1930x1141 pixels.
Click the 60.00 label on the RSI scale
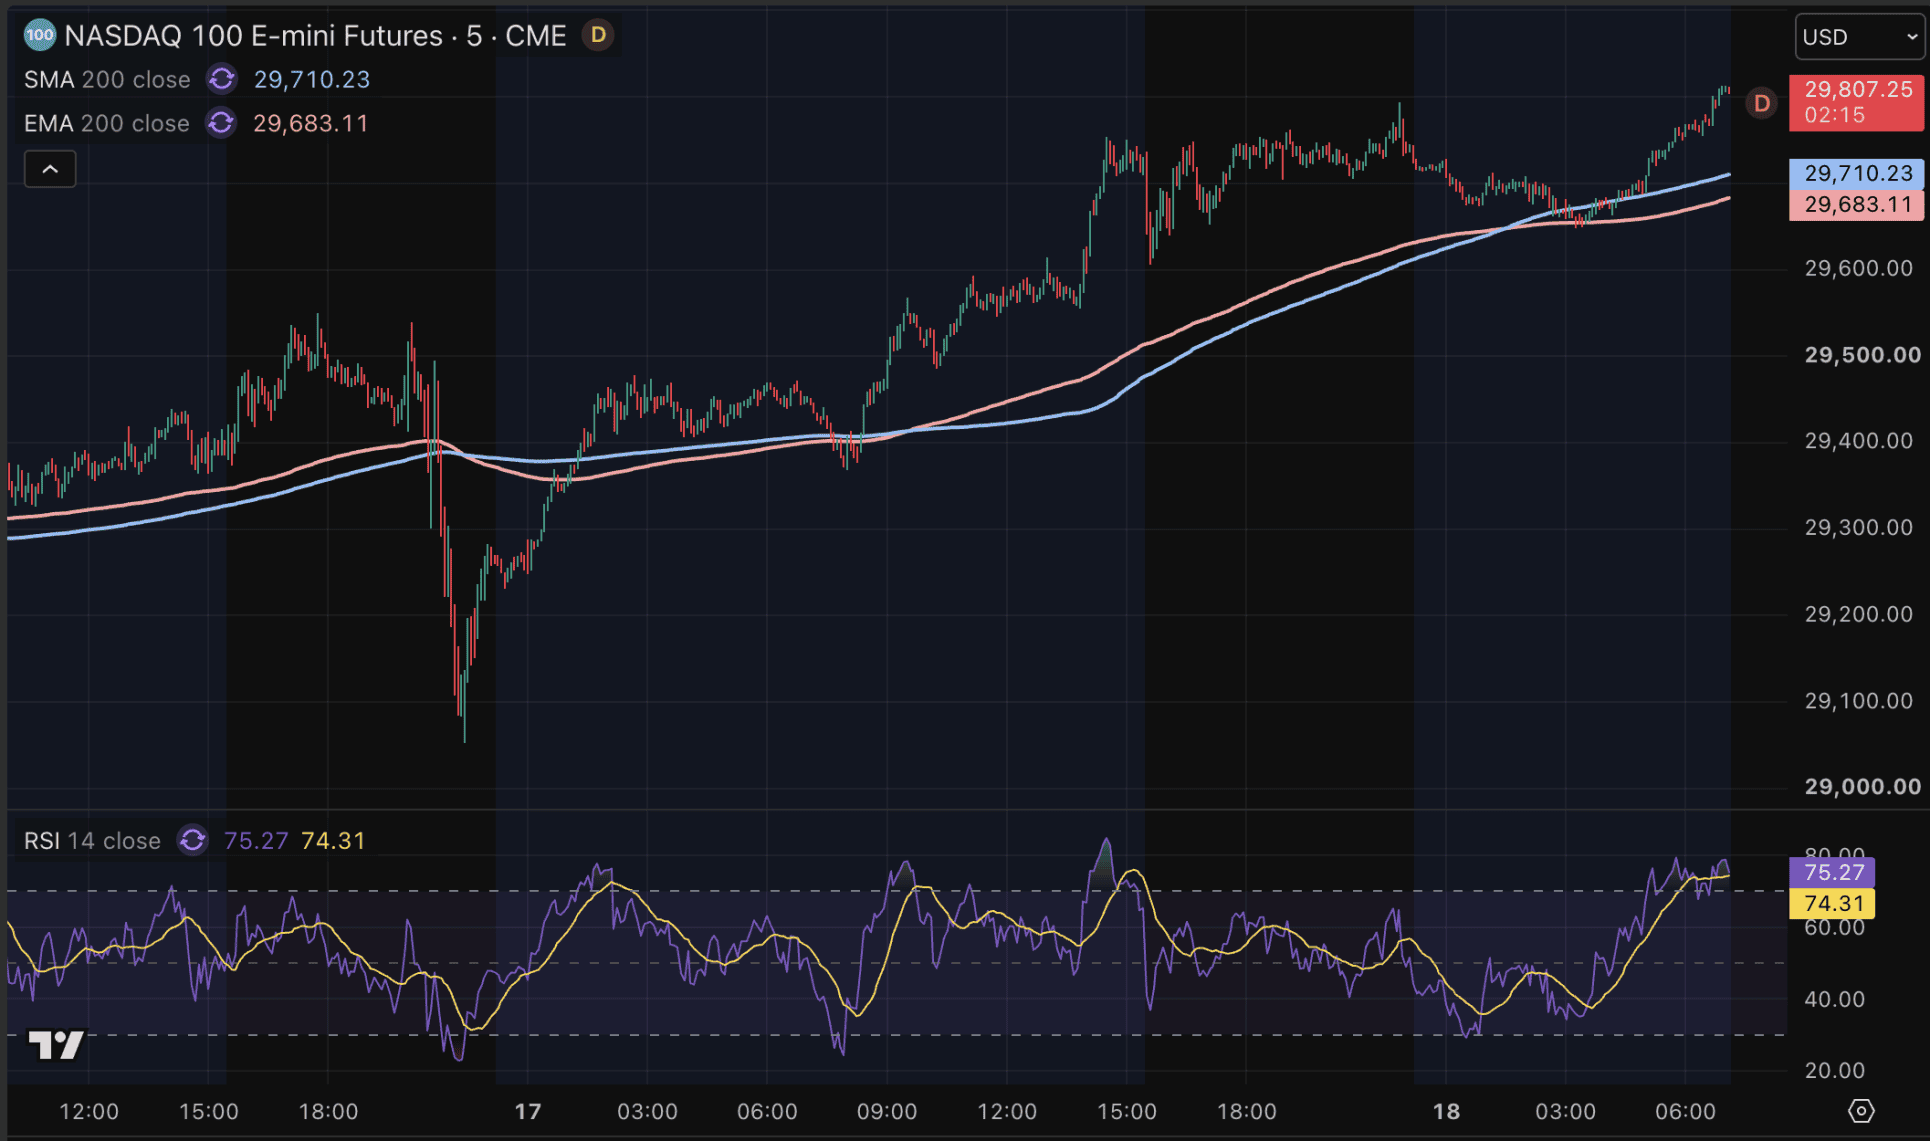tap(1834, 928)
